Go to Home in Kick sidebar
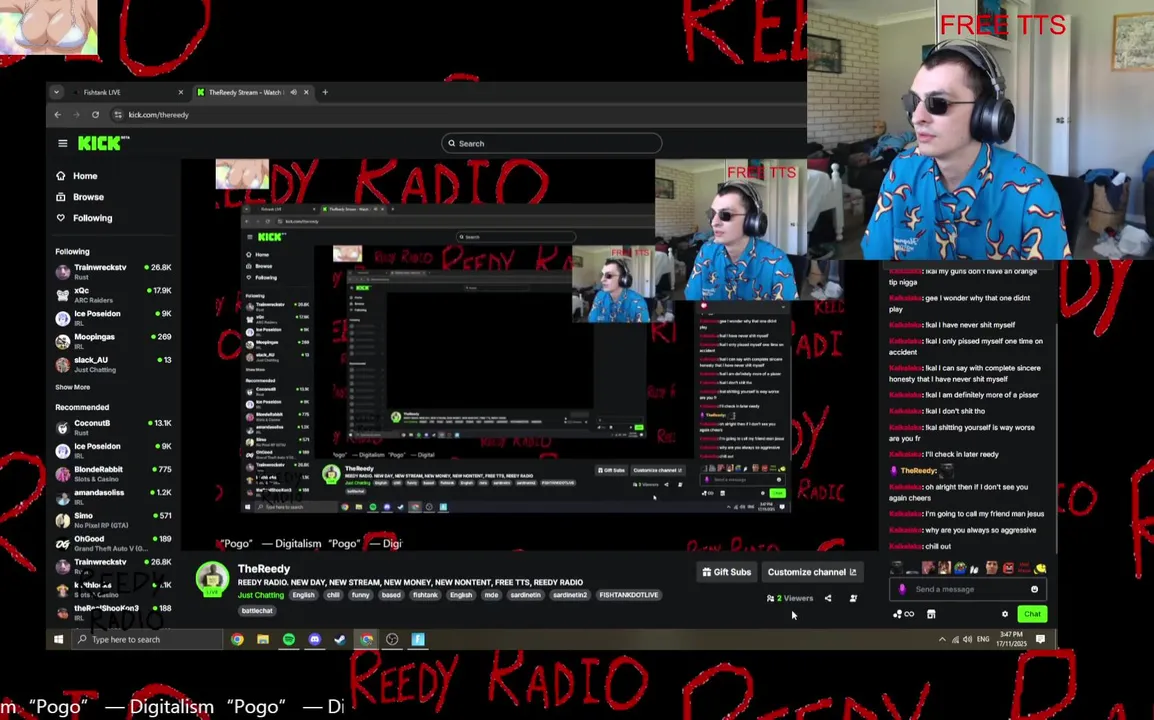Image resolution: width=1154 pixels, height=720 pixels. pyautogui.click(x=77, y=176)
